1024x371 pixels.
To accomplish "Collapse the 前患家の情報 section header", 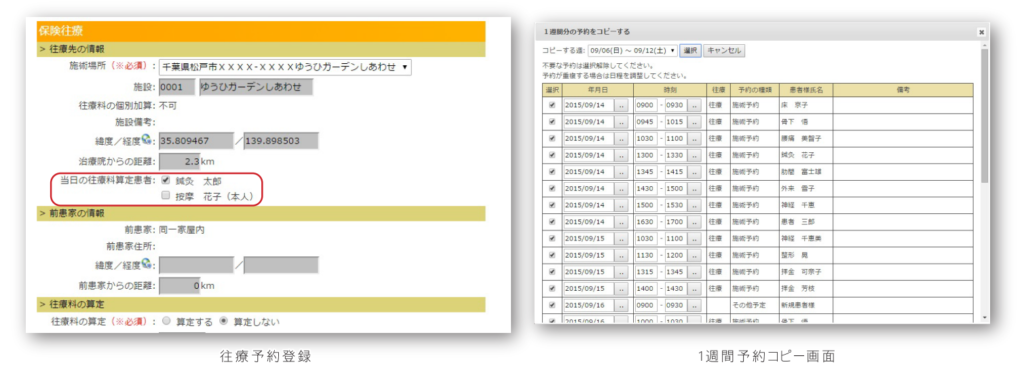I will click(261, 214).
